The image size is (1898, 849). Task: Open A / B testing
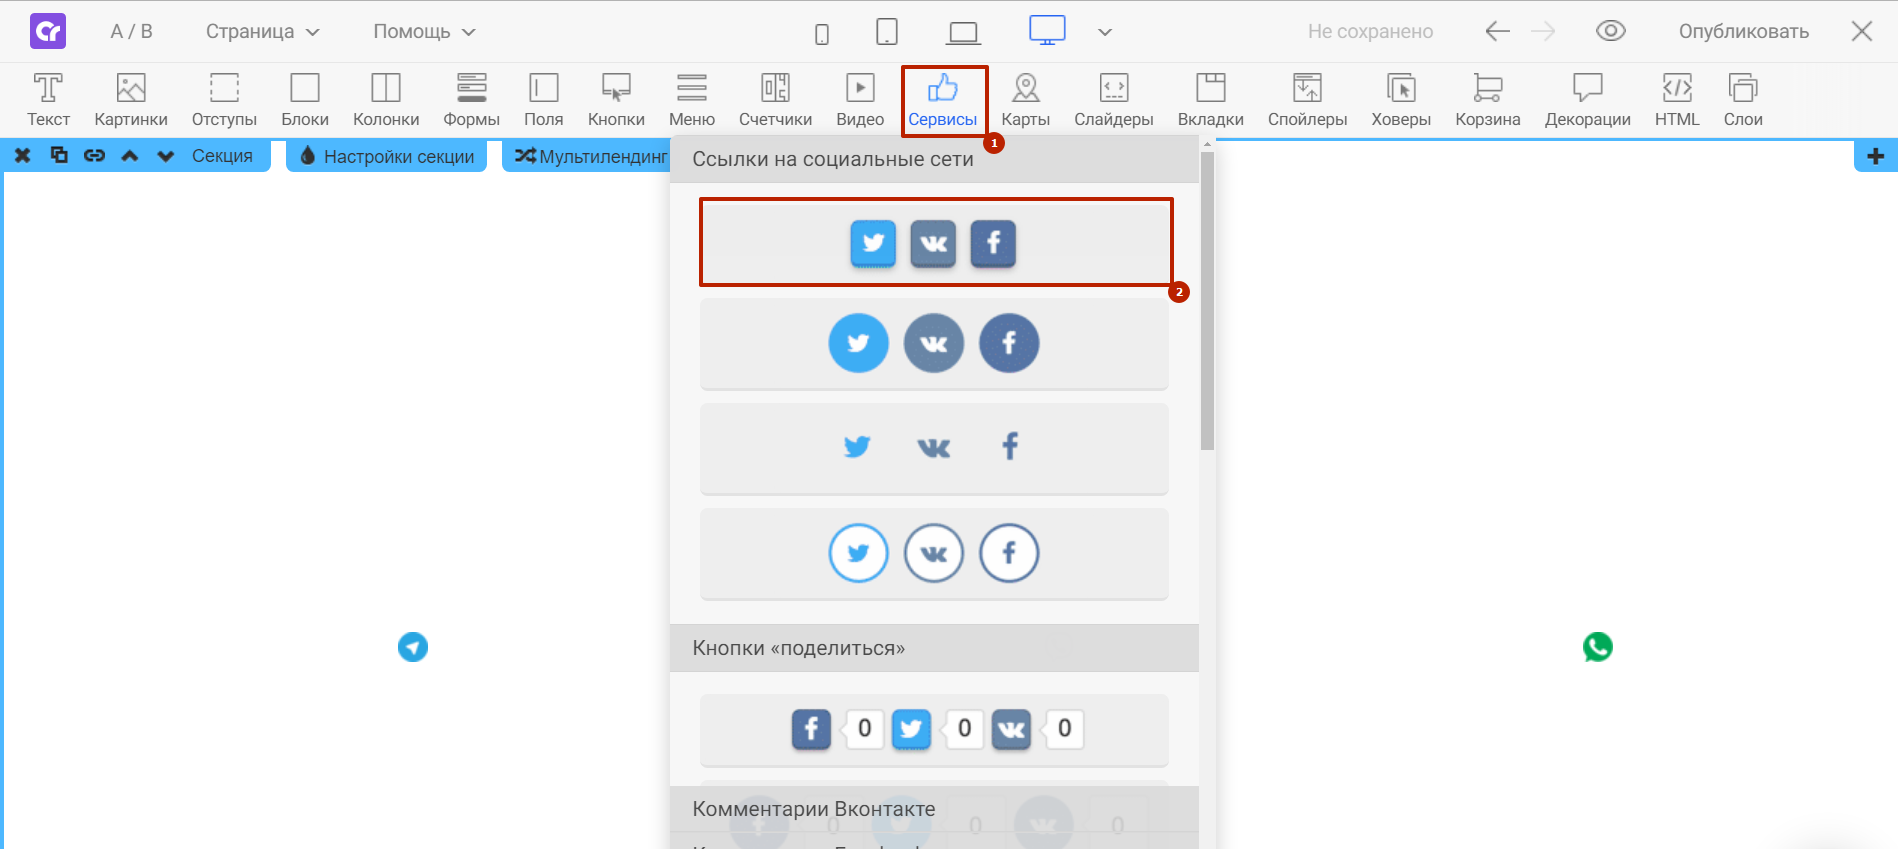pyautogui.click(x=131, y=32)
